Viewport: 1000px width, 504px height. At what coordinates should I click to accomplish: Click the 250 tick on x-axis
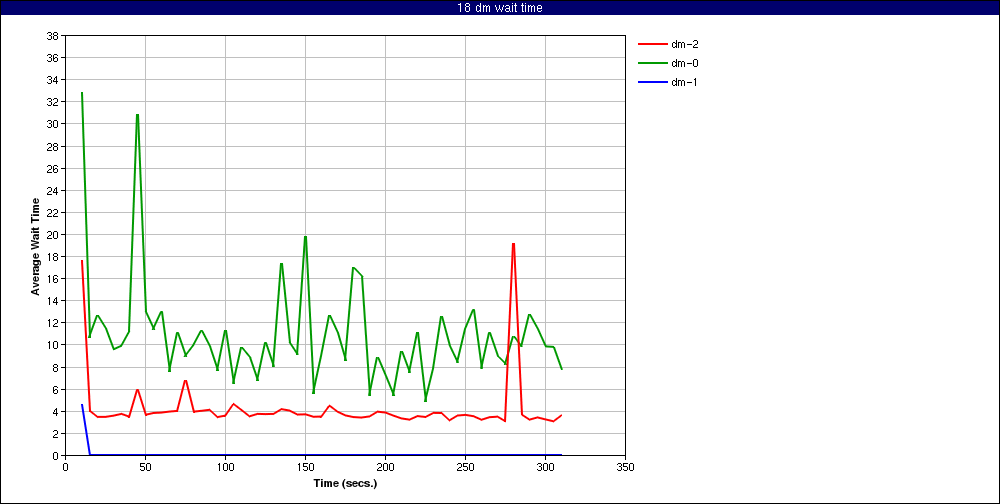pos(466,467)
